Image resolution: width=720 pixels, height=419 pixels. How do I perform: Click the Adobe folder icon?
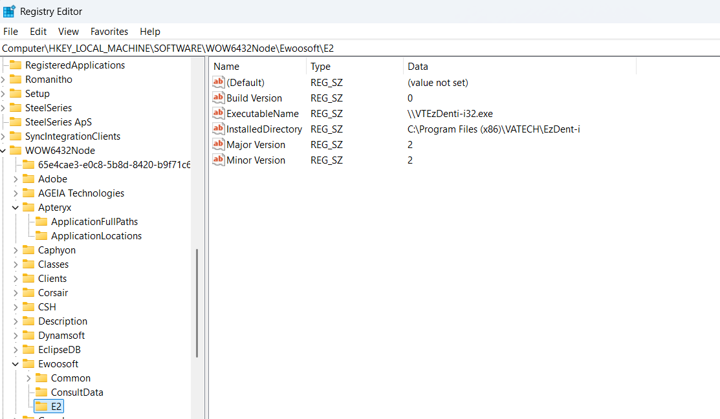click(x=28, y=179)
